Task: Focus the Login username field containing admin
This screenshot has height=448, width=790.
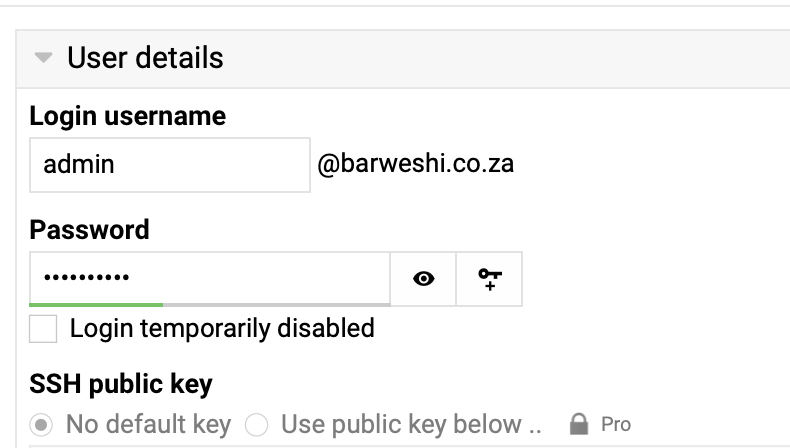Action: tap(170, 164)
